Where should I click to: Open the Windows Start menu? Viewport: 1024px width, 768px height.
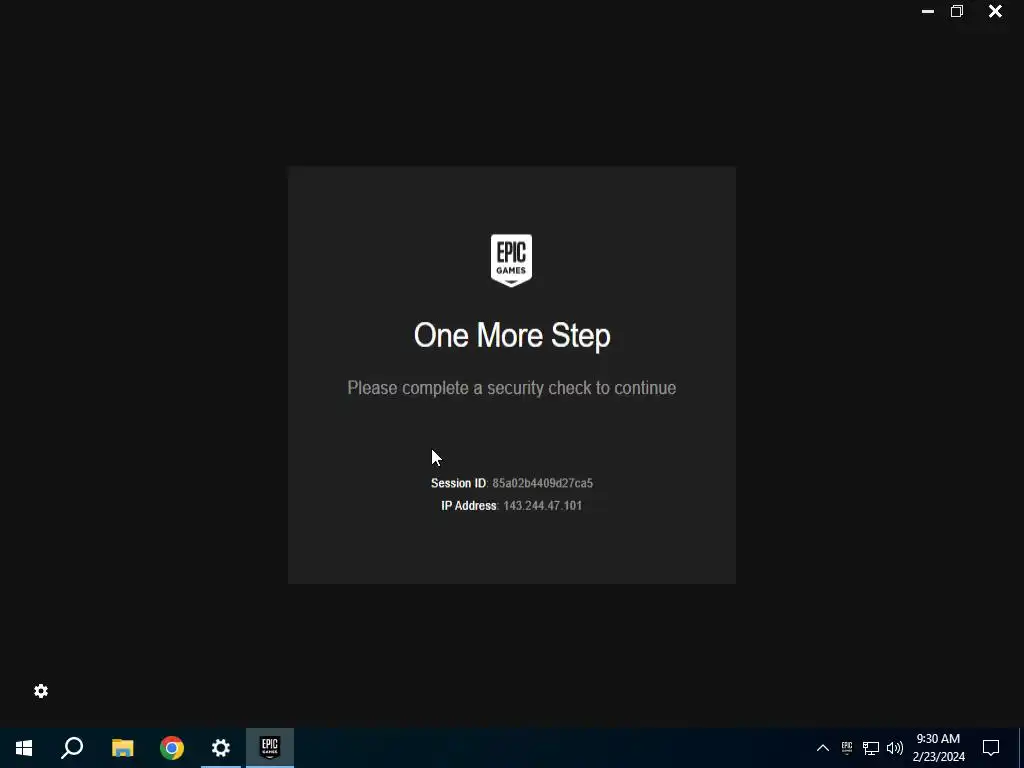click(x=24, y=748)
